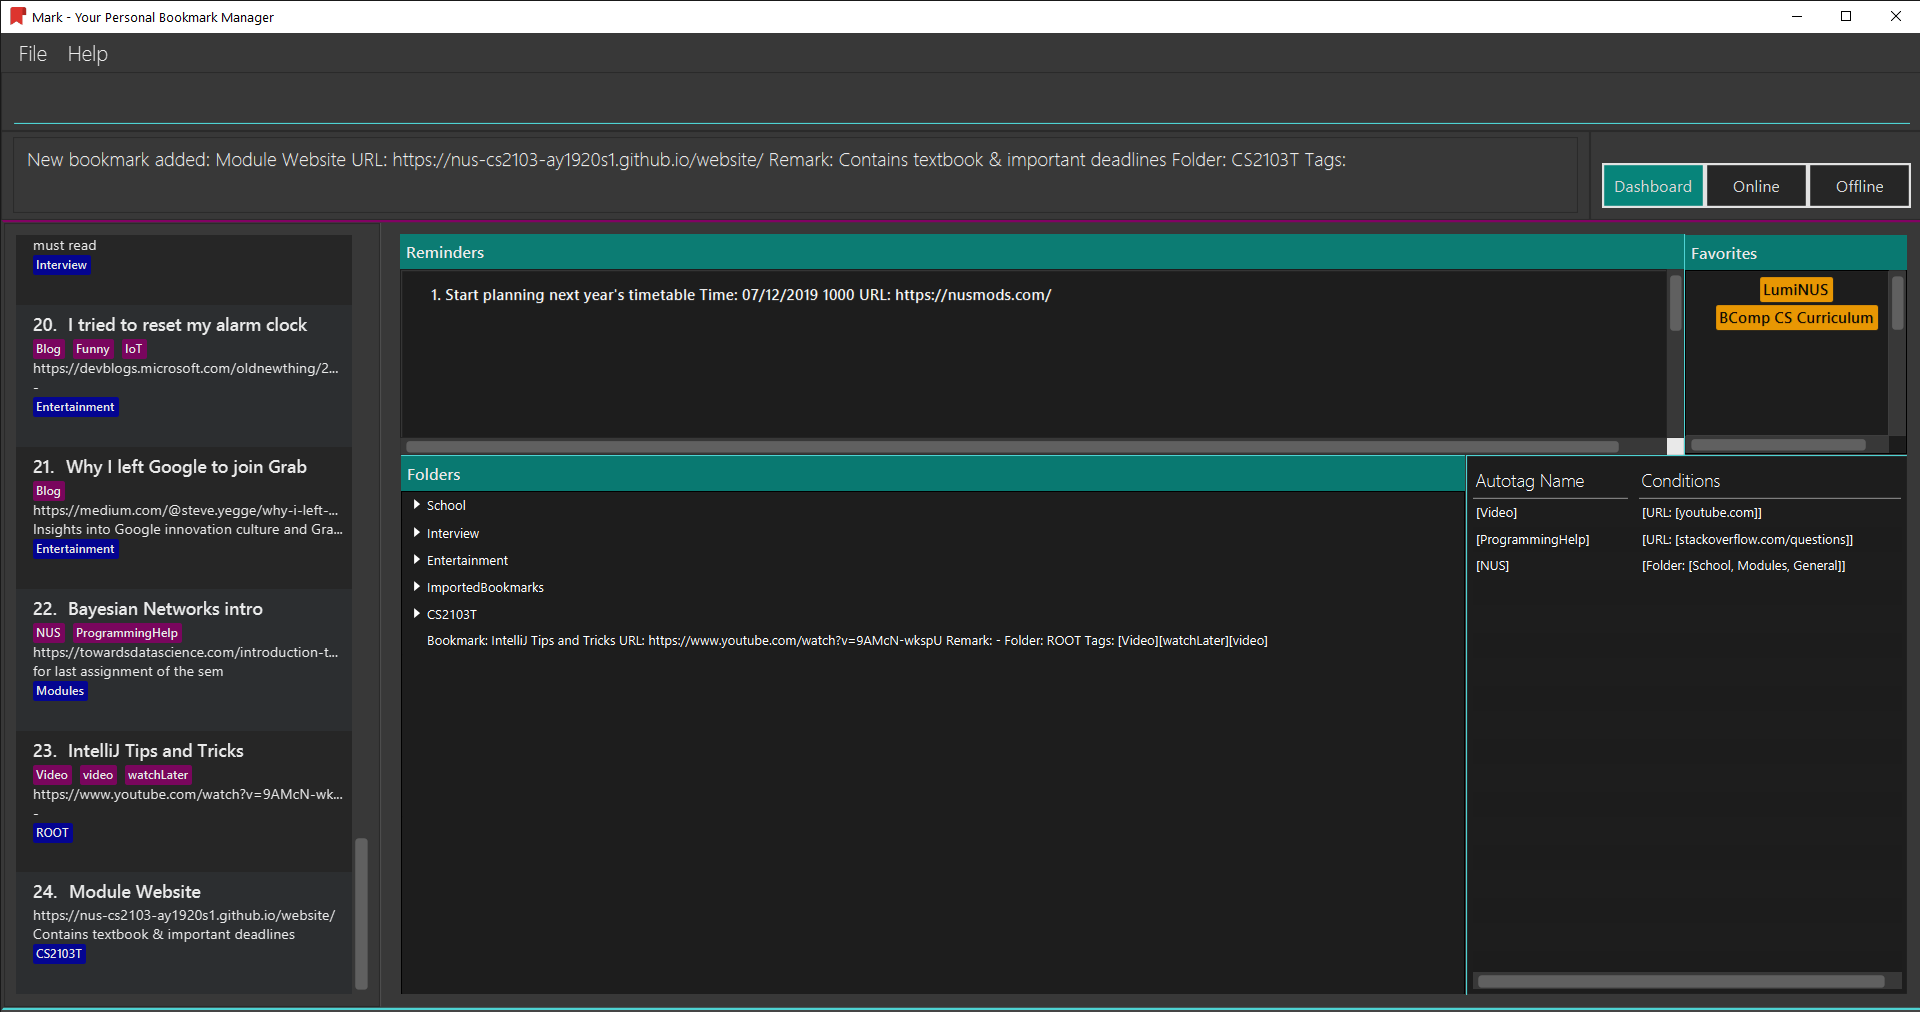Click the youtube.com condition cell
The width and height of the screenshot is (1920, 1012).
pos(1701,513)
